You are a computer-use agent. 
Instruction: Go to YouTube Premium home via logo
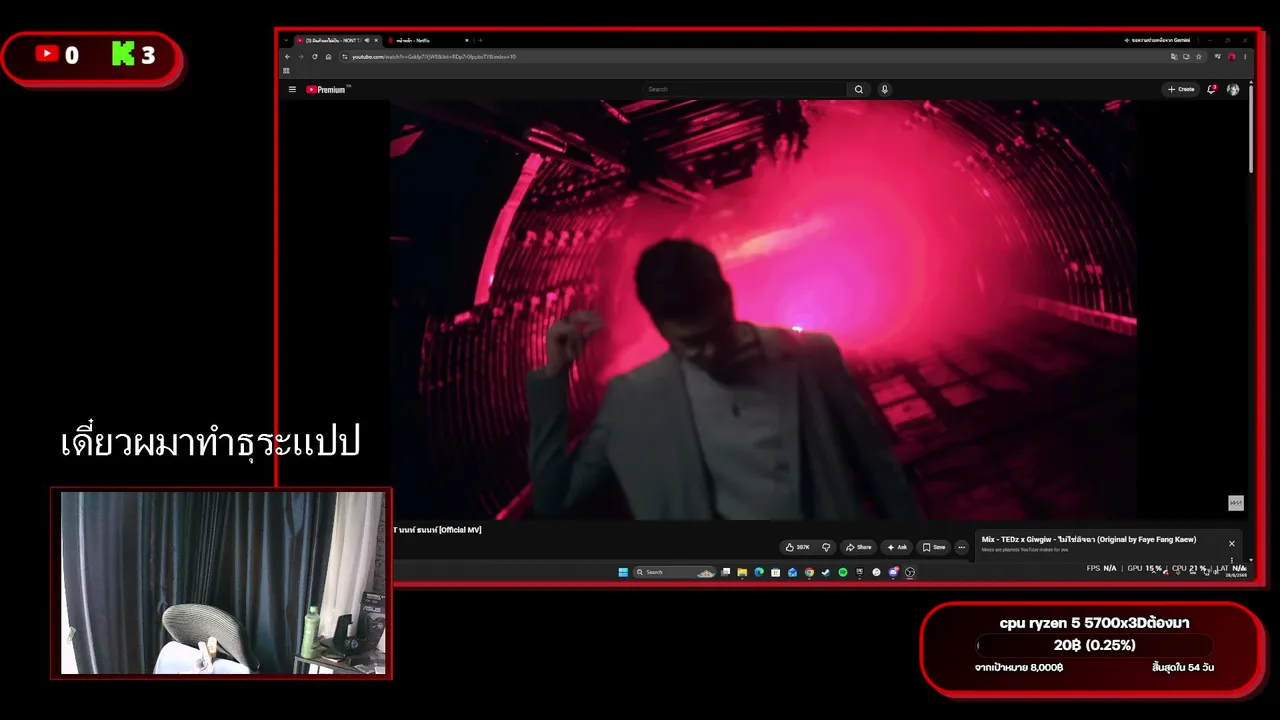[x=326, y=89]
